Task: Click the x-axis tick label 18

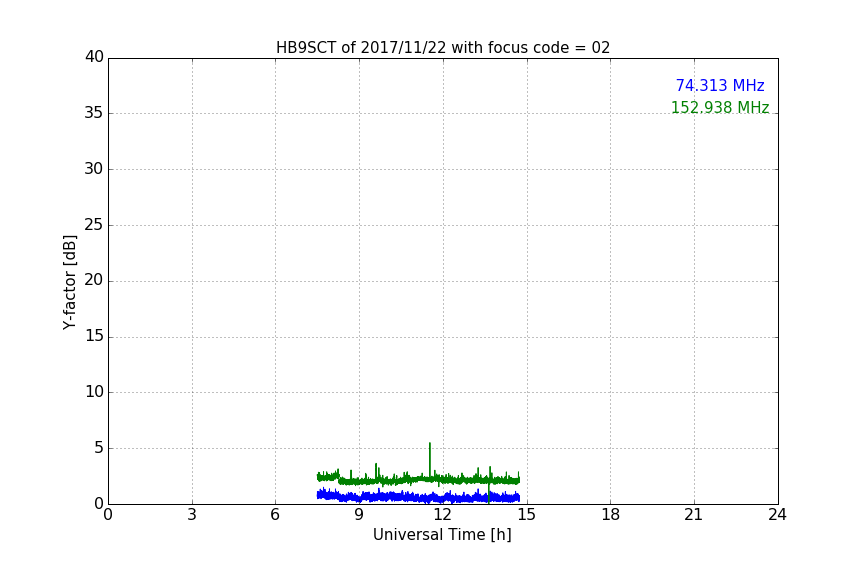Action: [x=611, y=515]
